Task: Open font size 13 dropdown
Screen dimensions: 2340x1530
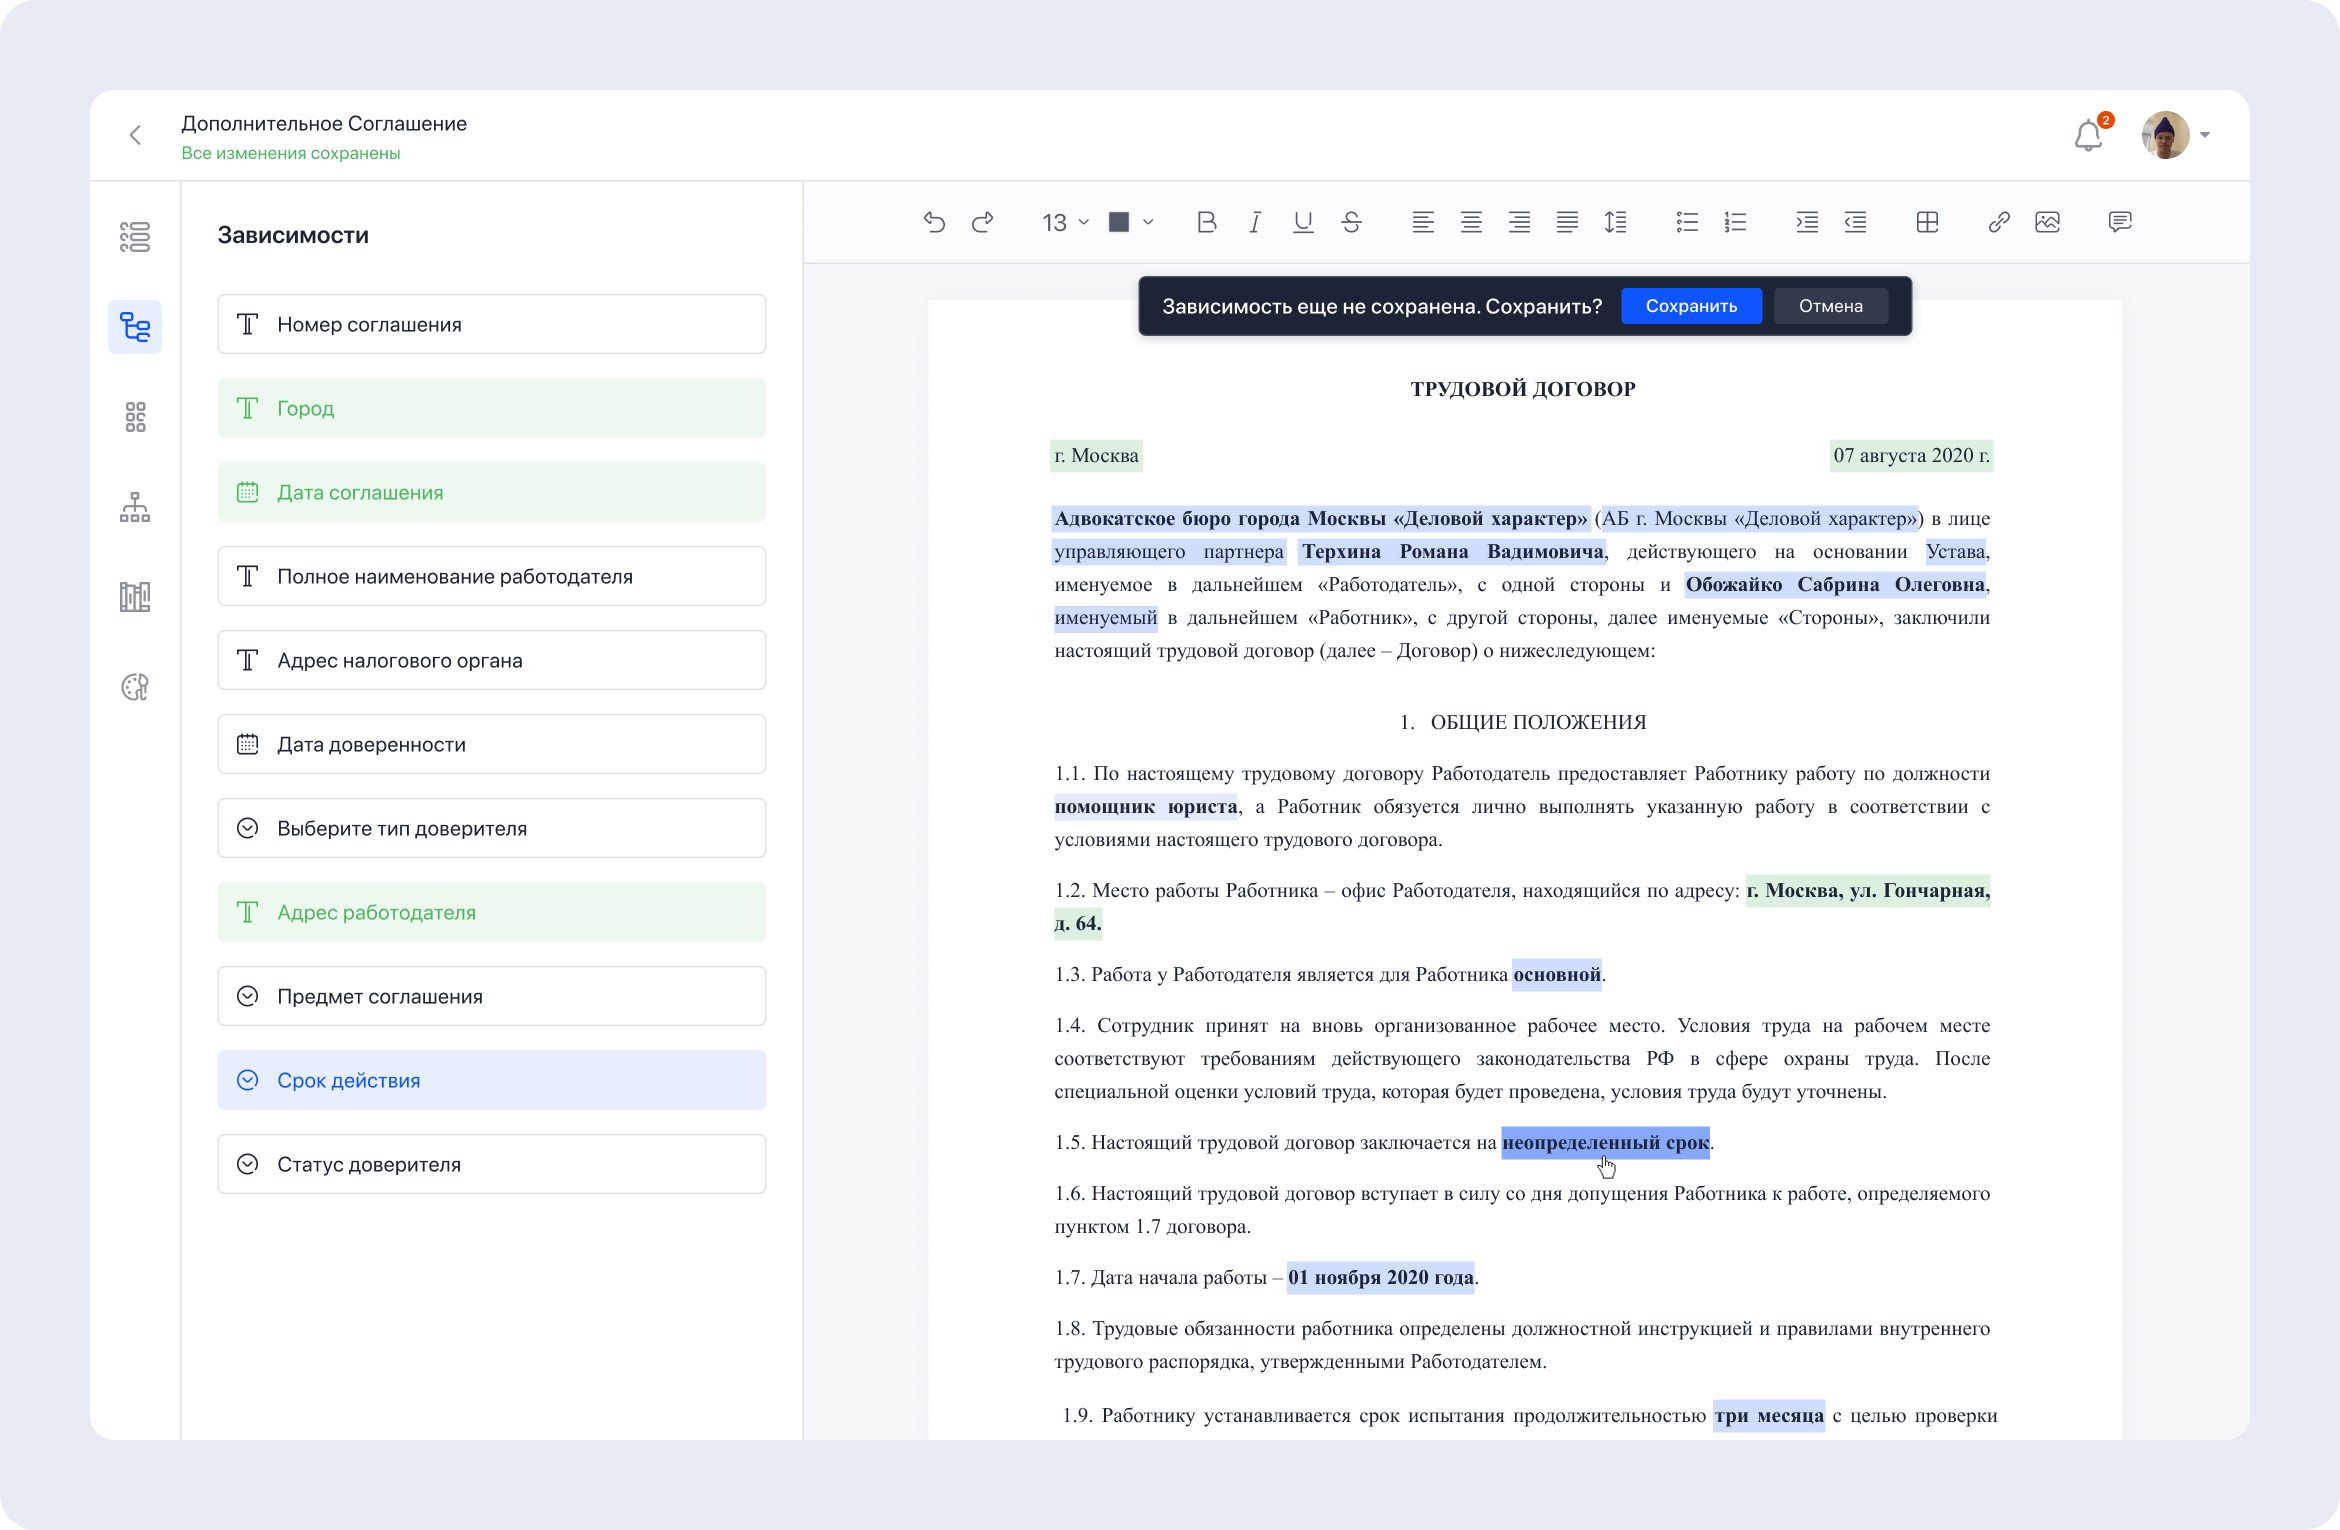Action: [x=1065, y=222]
